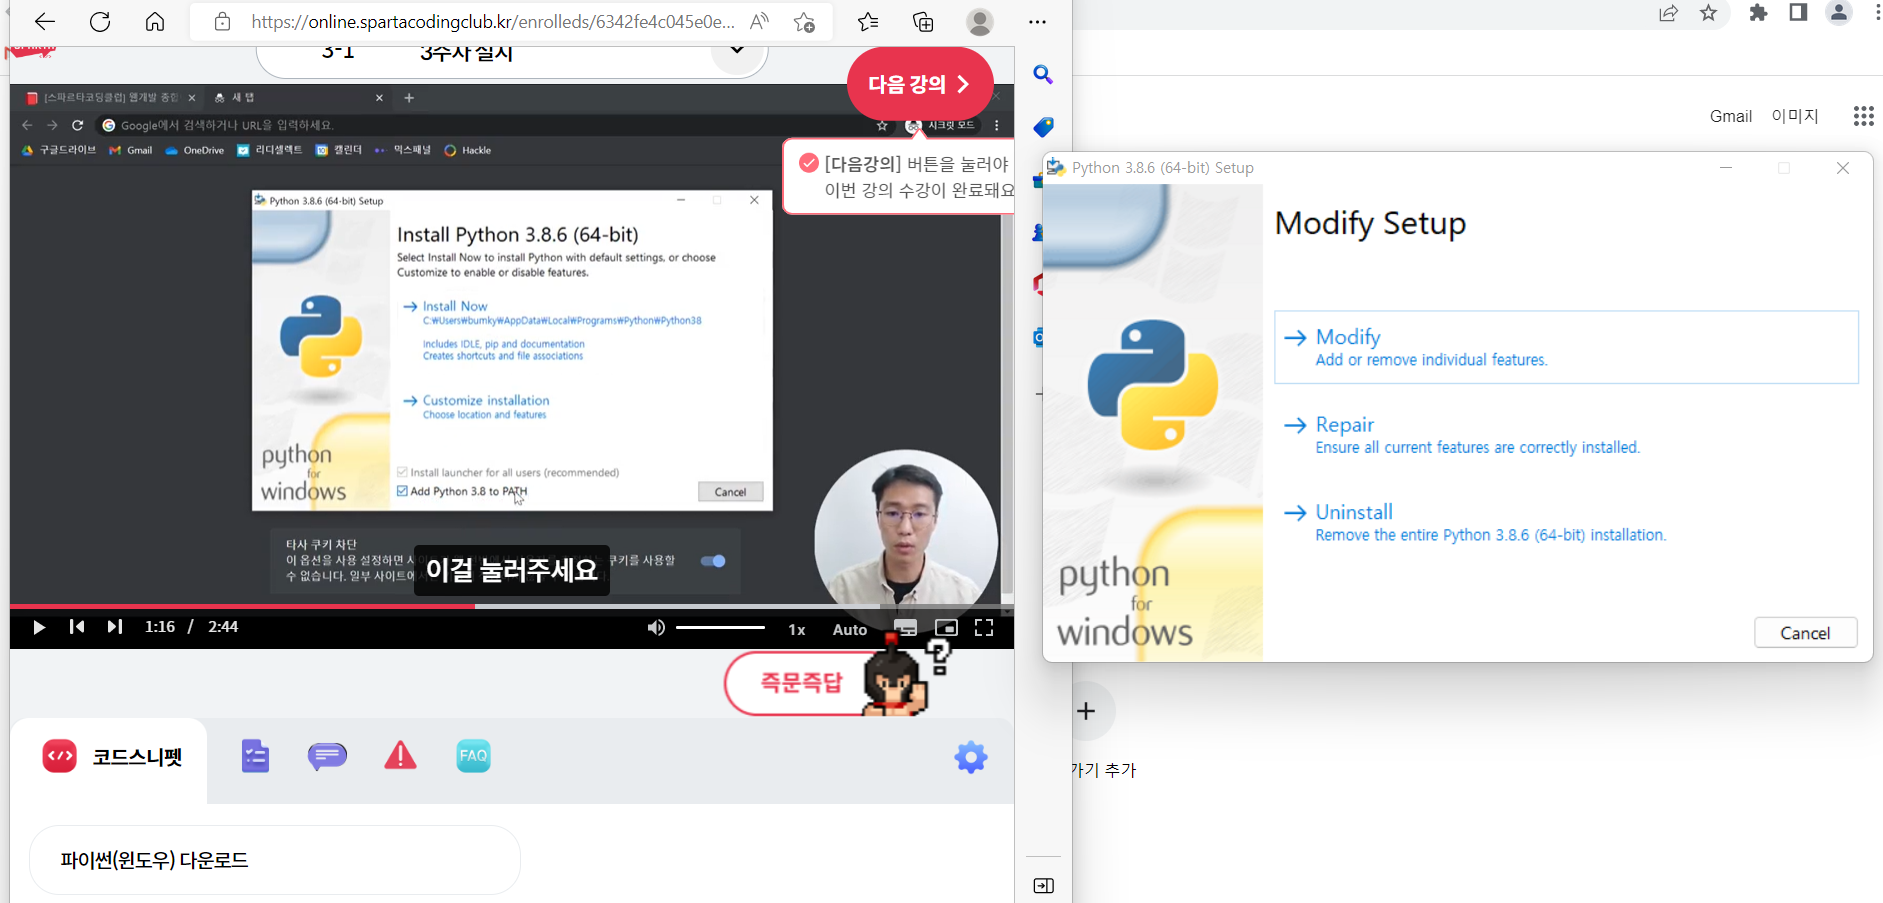Image resolution: width=1883 pixels, height=903 pixels.
Task: Add a shortcut with the plus button
Action: (1087, 711)
